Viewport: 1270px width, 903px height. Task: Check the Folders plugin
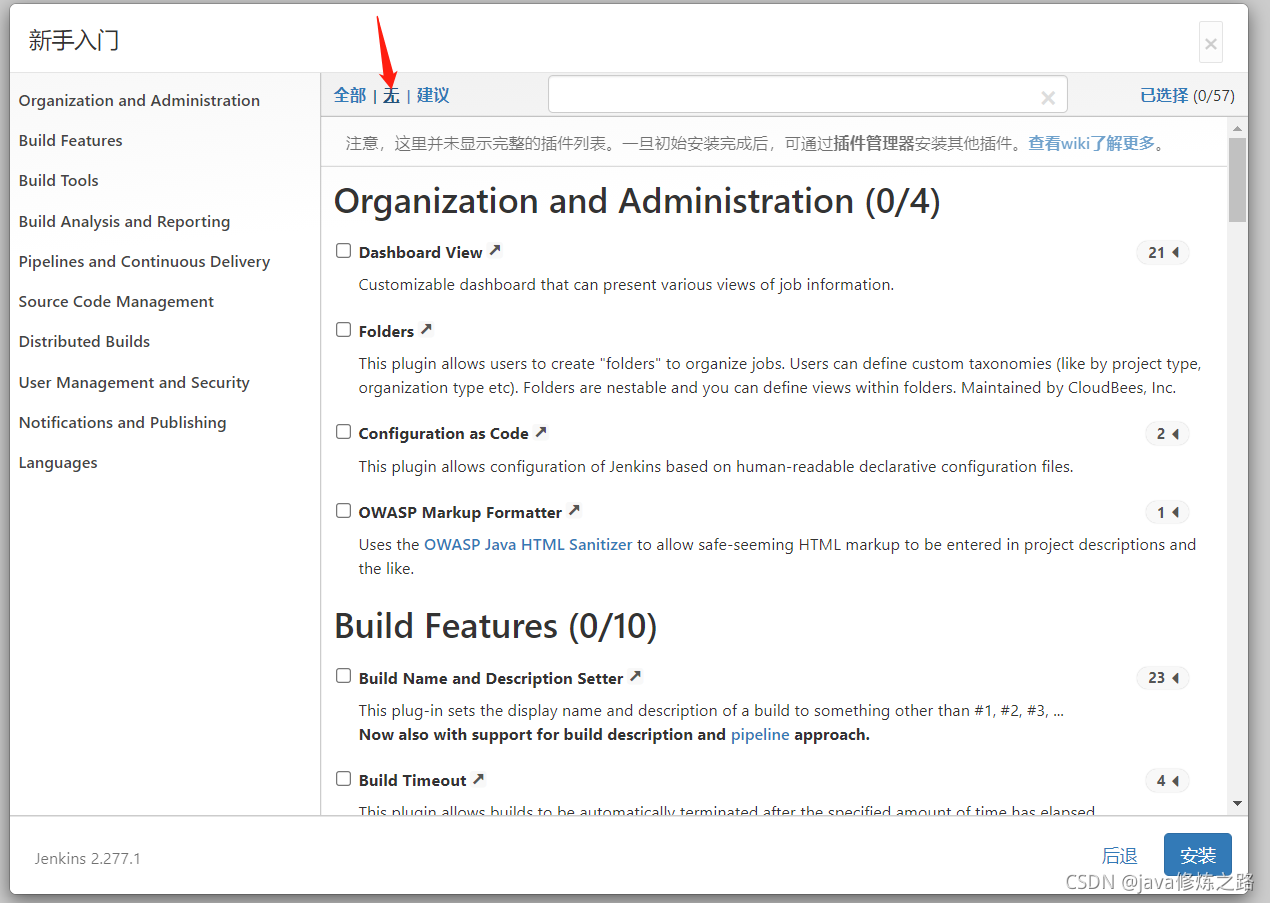[344, 330]
